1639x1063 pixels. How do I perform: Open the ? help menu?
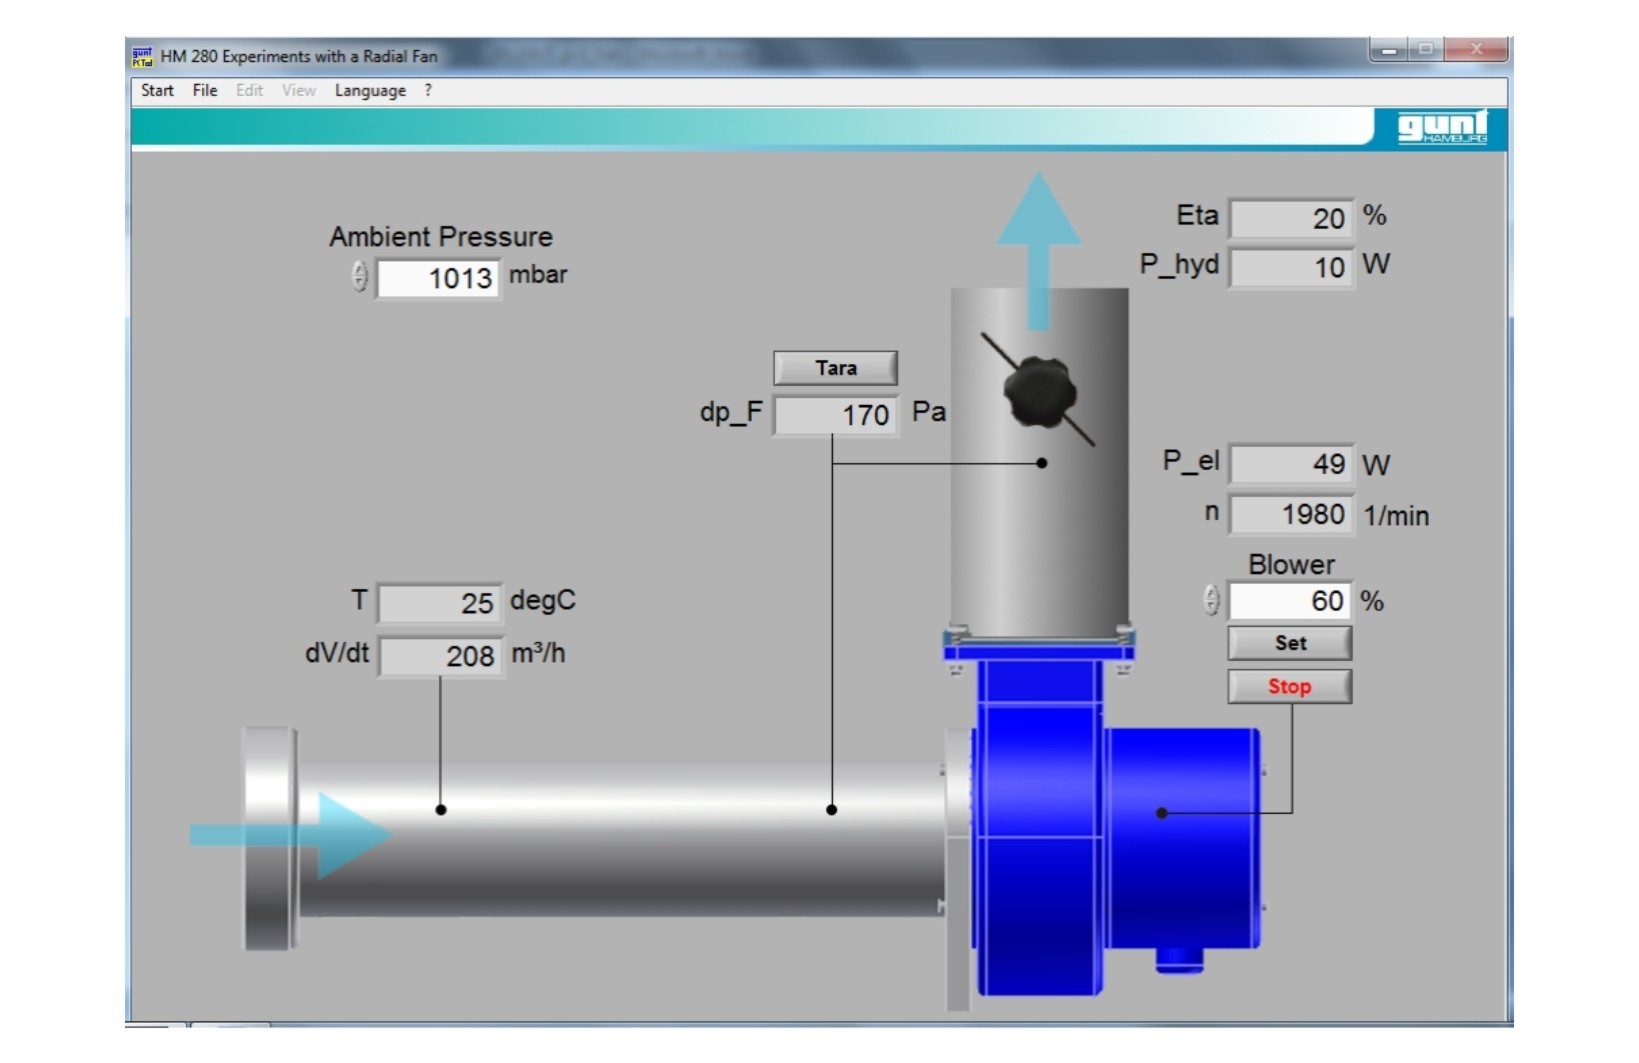(428, 90)
